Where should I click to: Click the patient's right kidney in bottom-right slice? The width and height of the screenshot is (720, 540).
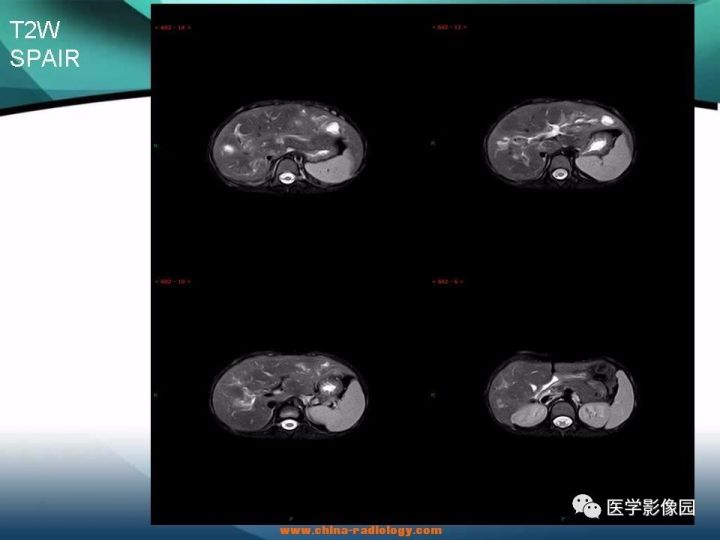[529, 414]
